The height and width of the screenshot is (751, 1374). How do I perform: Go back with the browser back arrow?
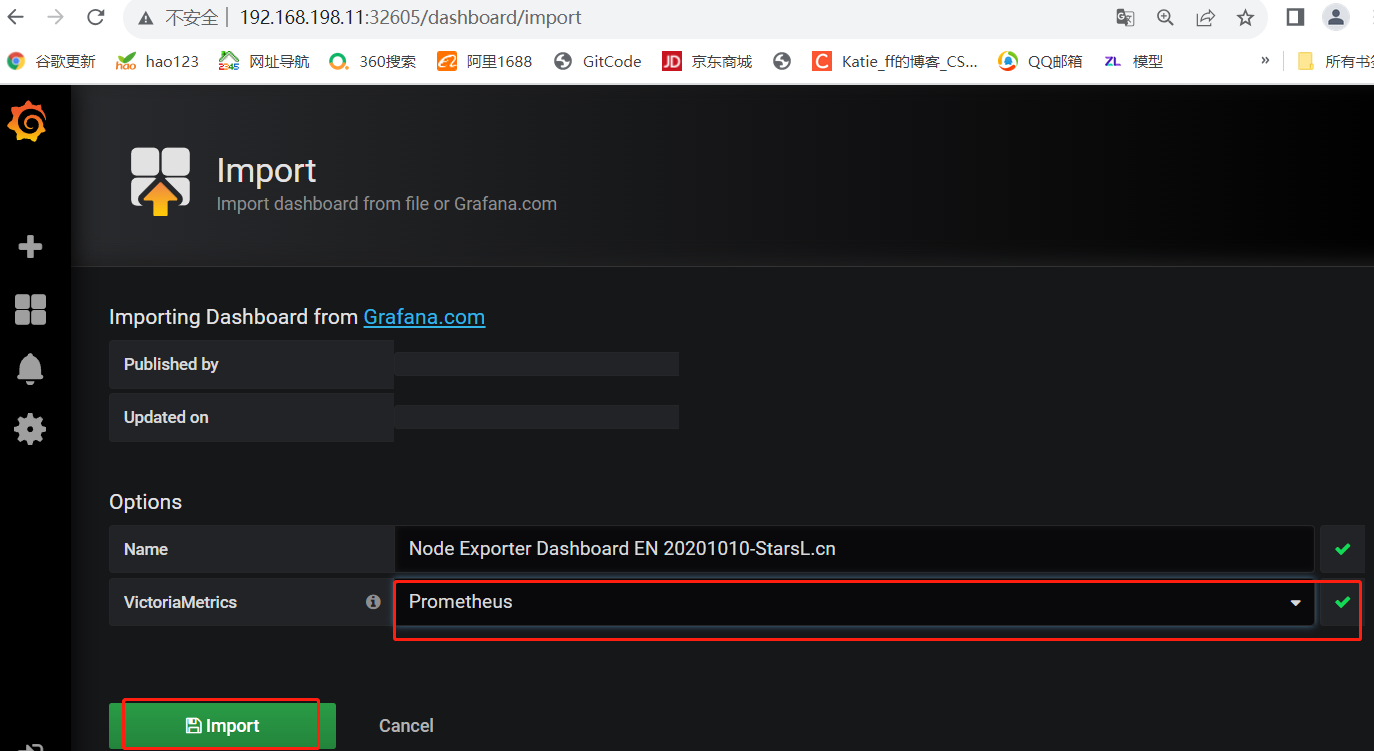pyautogui.click(x=16, y=17)
